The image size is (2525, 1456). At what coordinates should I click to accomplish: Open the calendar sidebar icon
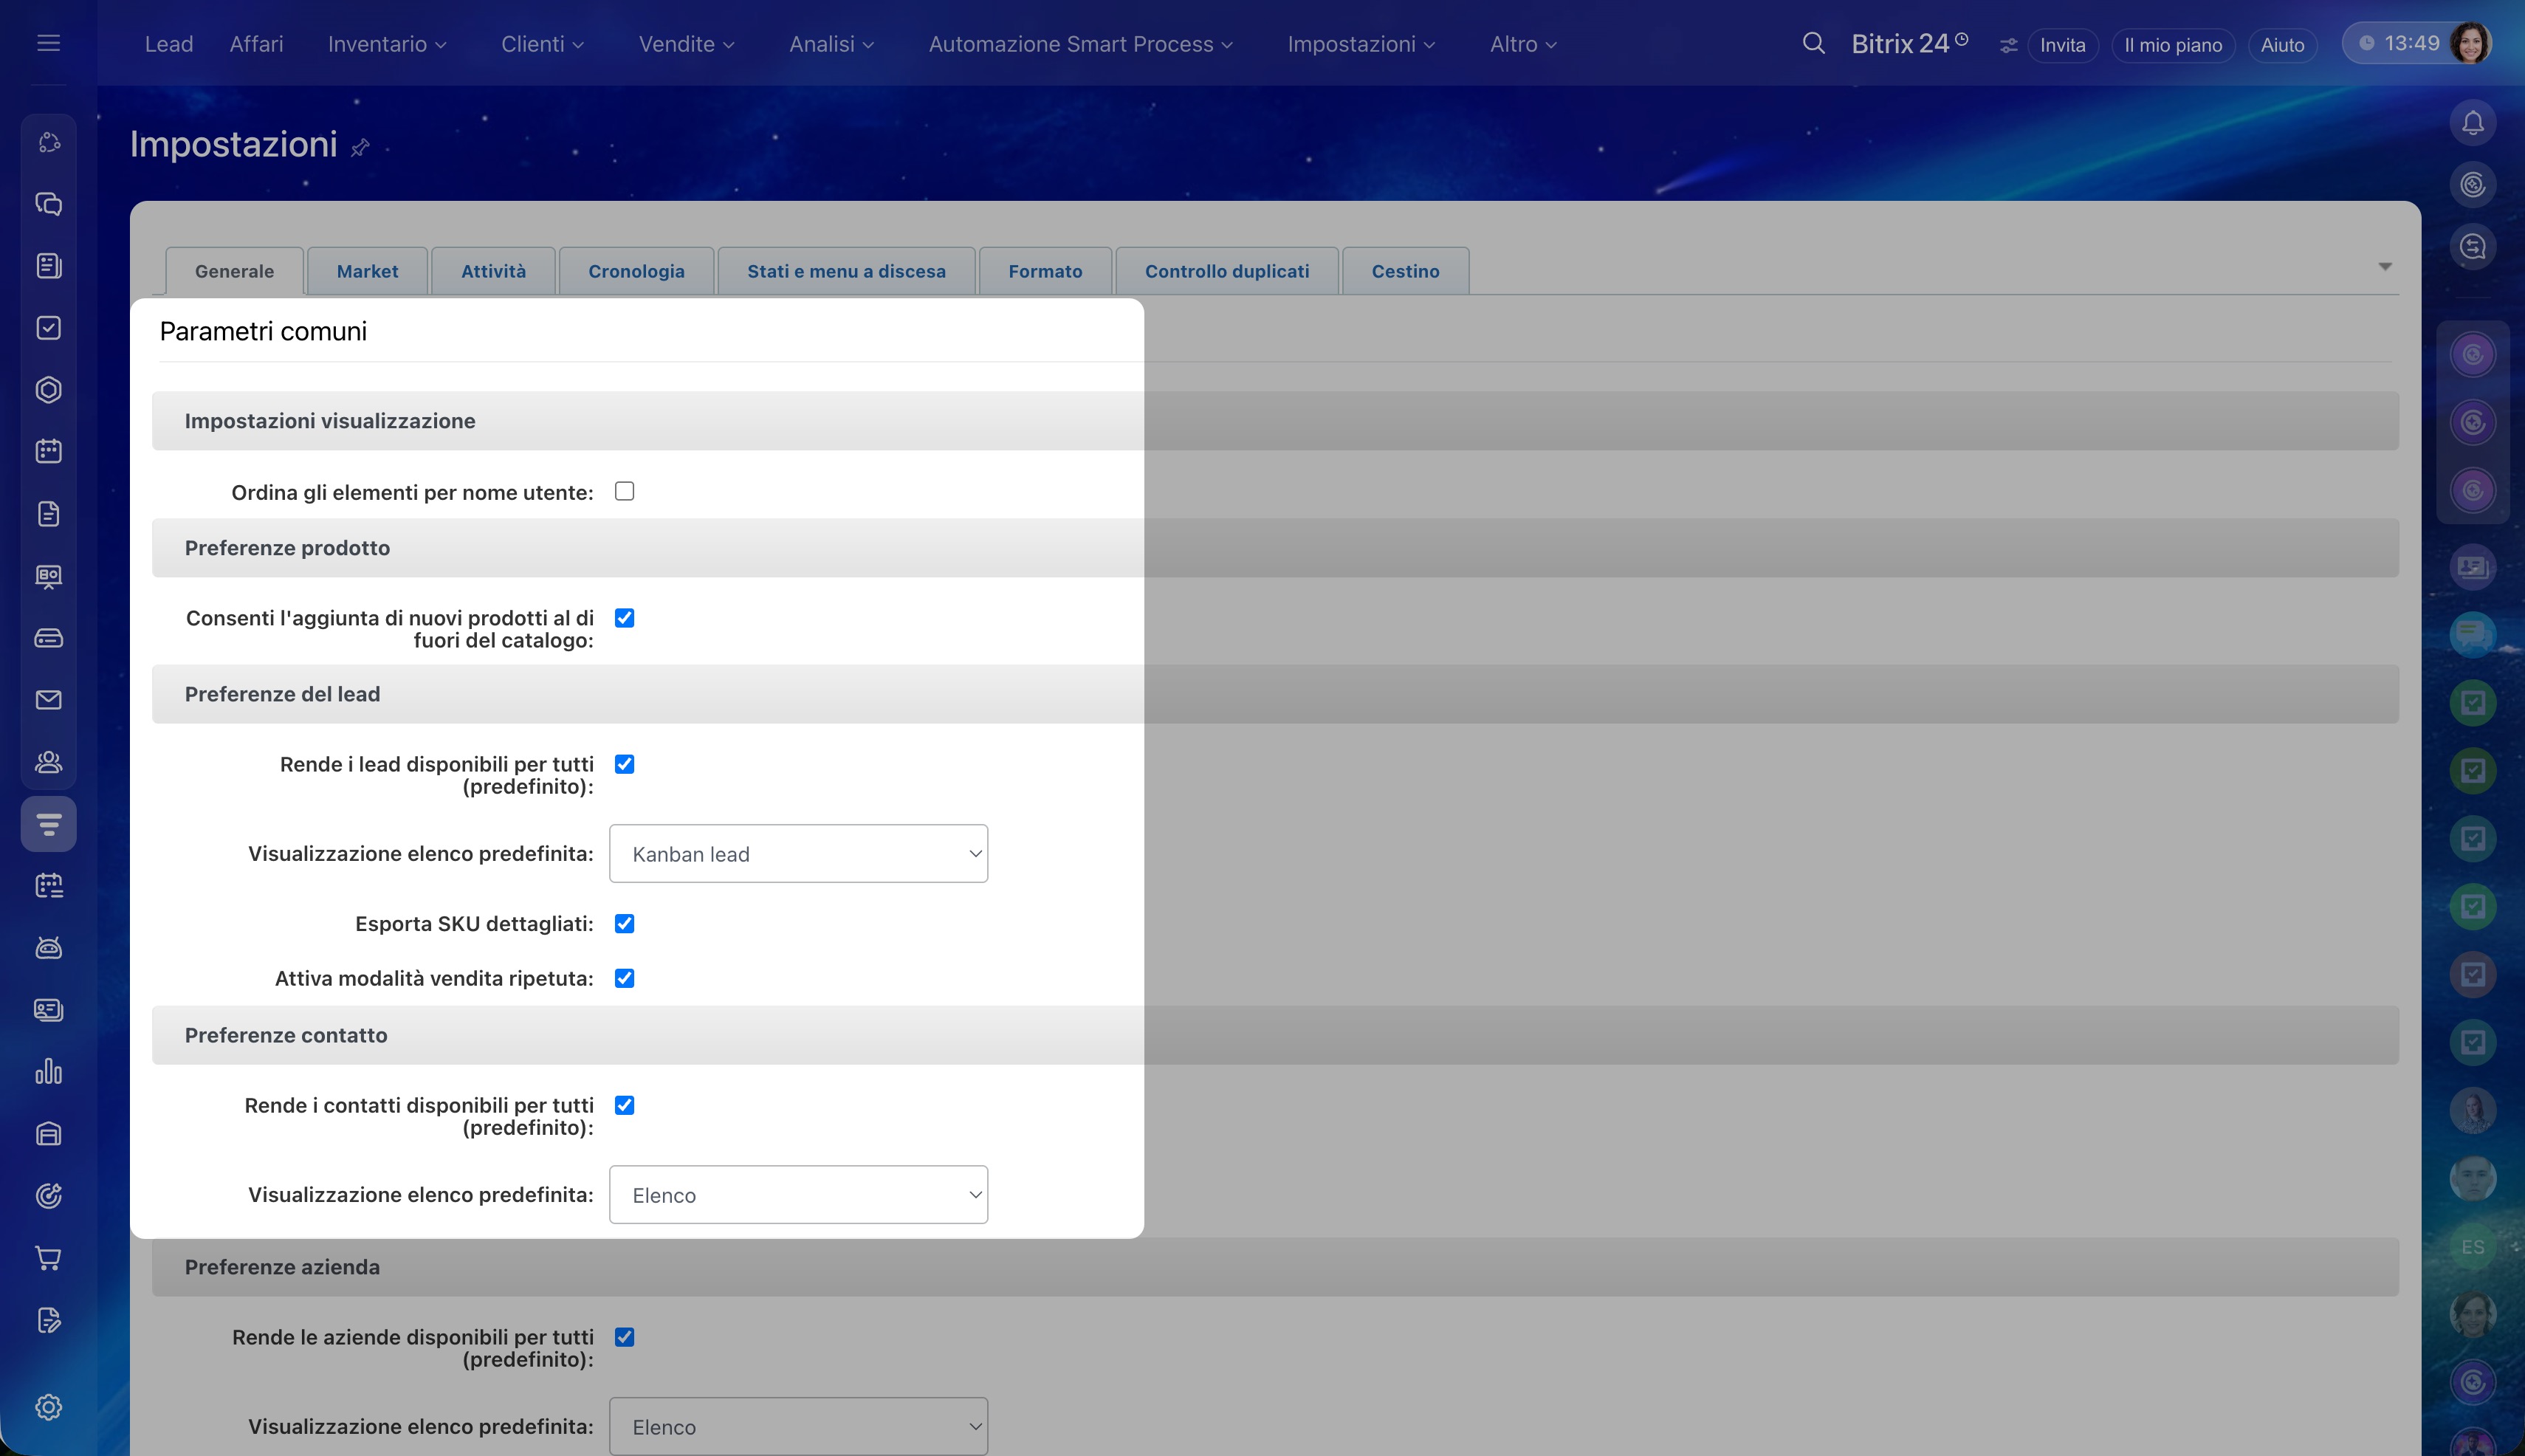[x=48, y=451]
